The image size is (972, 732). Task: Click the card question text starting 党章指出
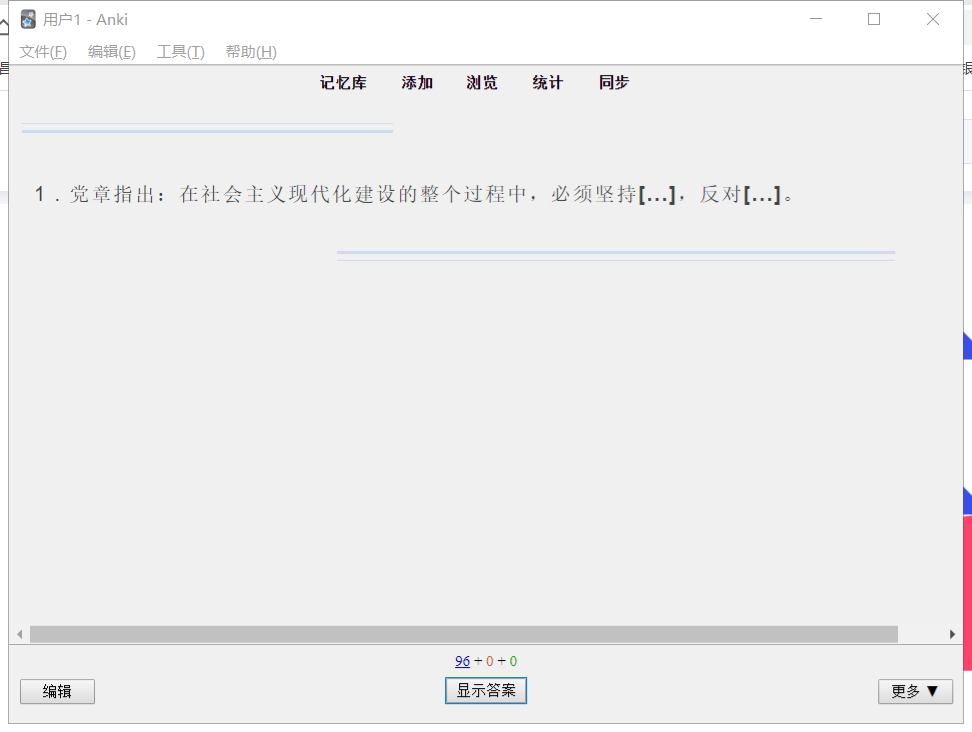point(415,195)
